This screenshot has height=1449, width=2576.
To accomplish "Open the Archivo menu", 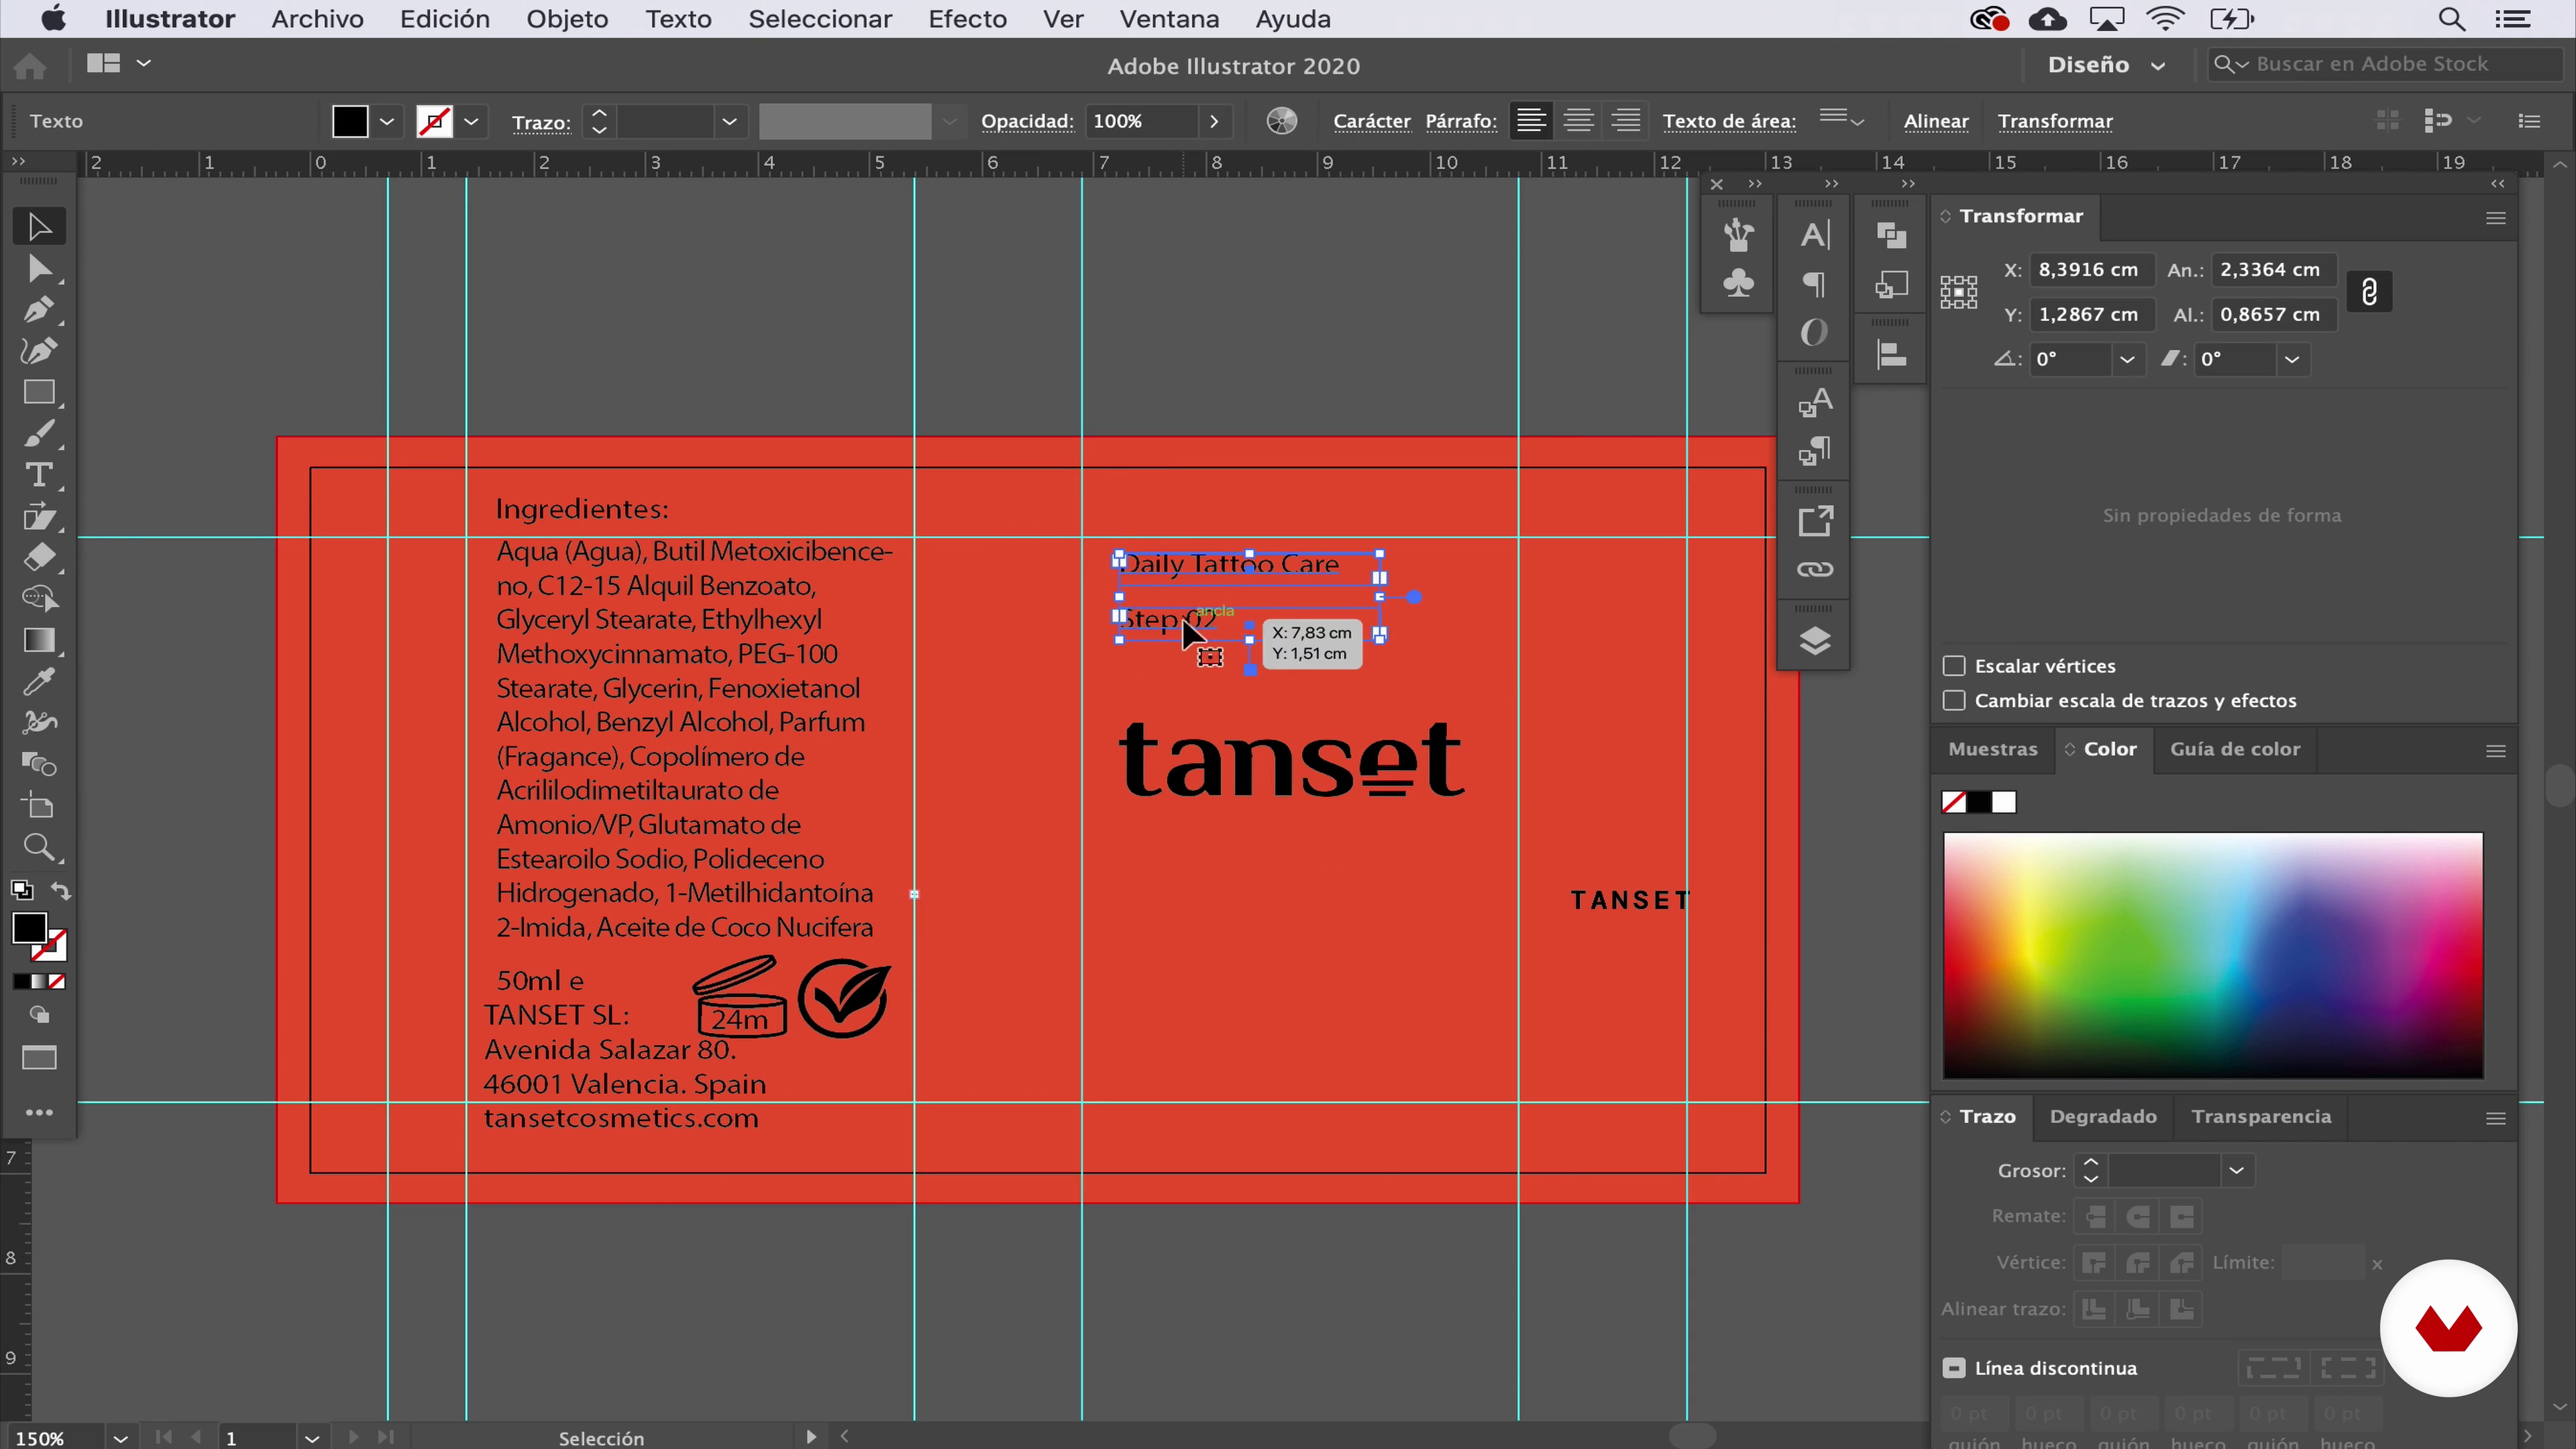I will click(x=317, y=19).
